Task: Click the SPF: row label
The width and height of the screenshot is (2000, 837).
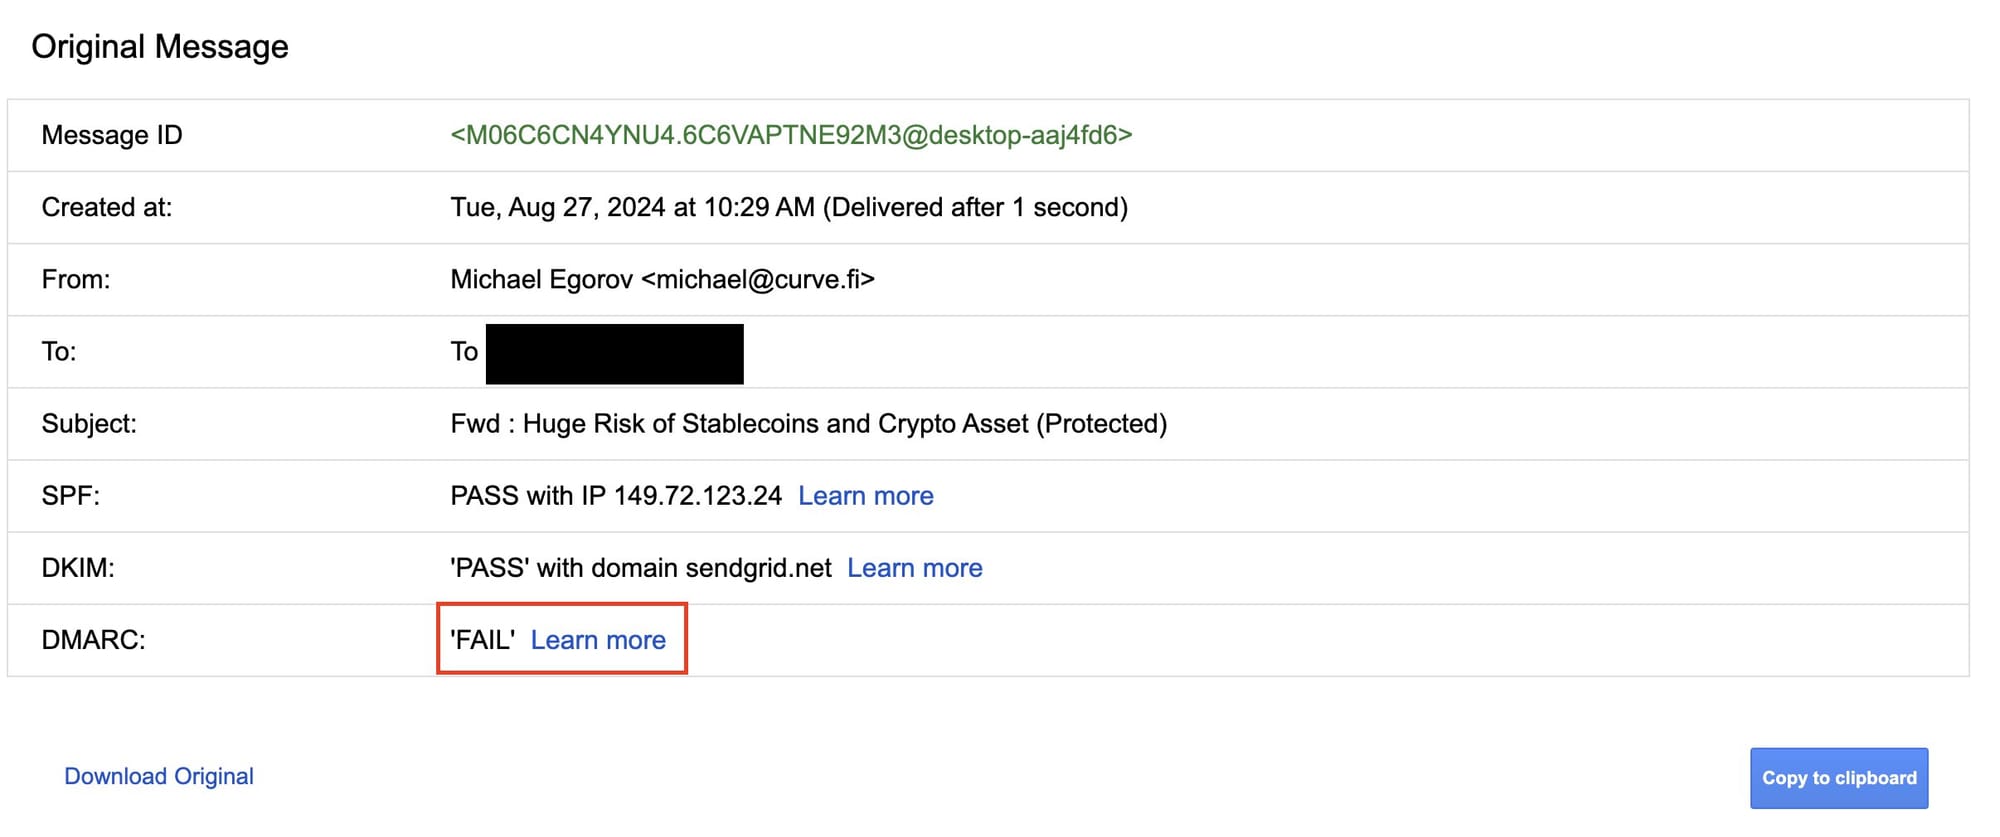Action: 71,496
